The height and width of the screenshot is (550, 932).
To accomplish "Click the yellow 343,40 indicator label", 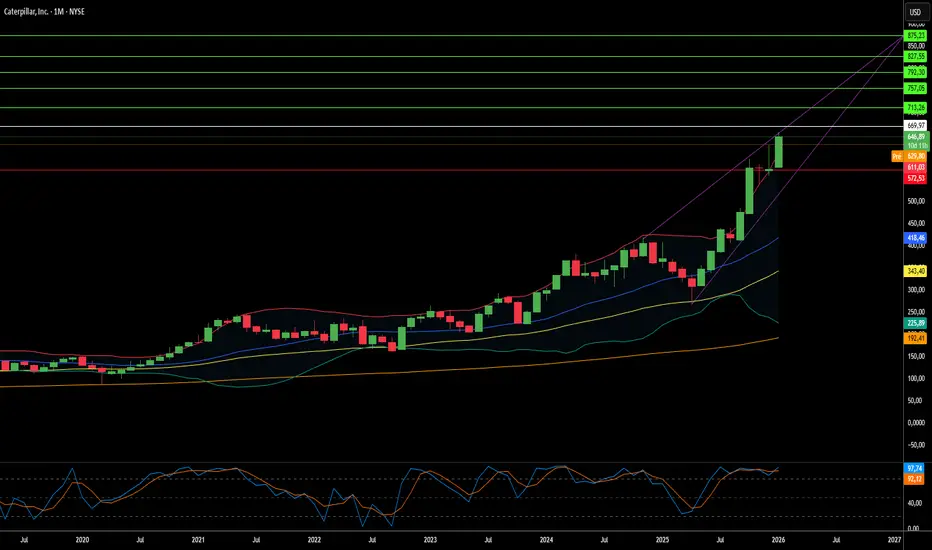I will (915, 271).
